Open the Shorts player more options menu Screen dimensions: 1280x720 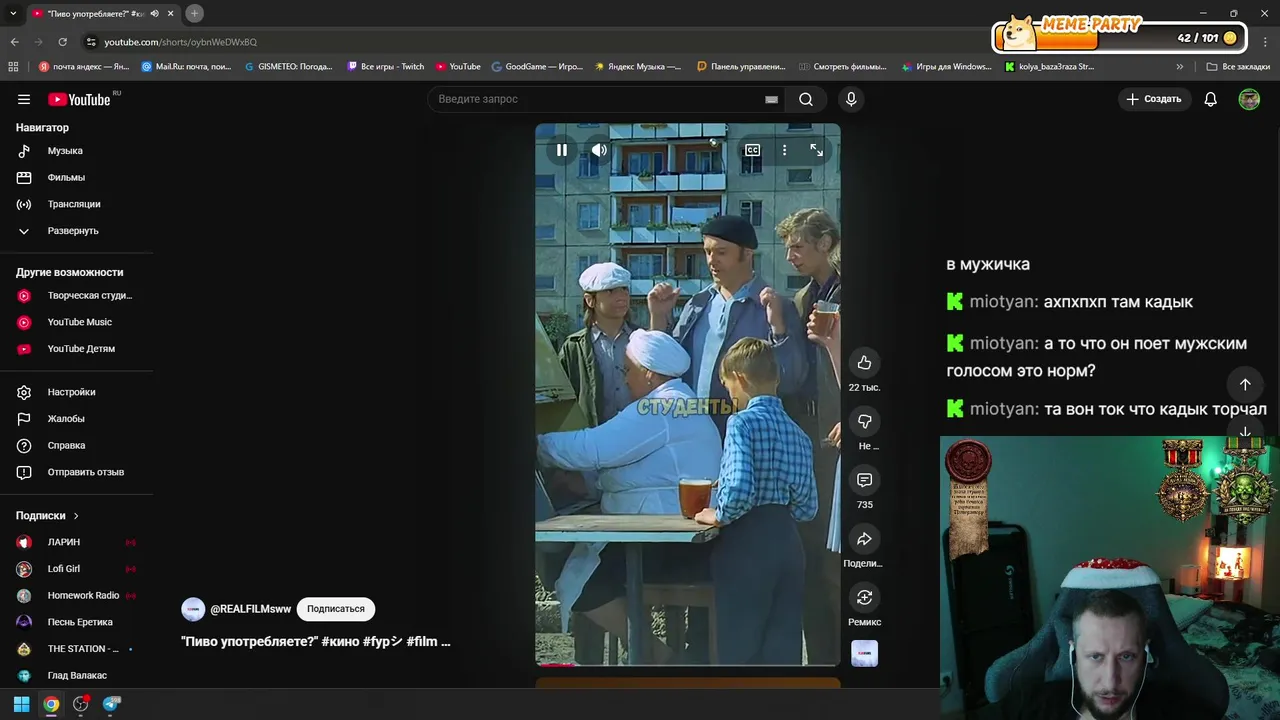click(x=784, y=150)
